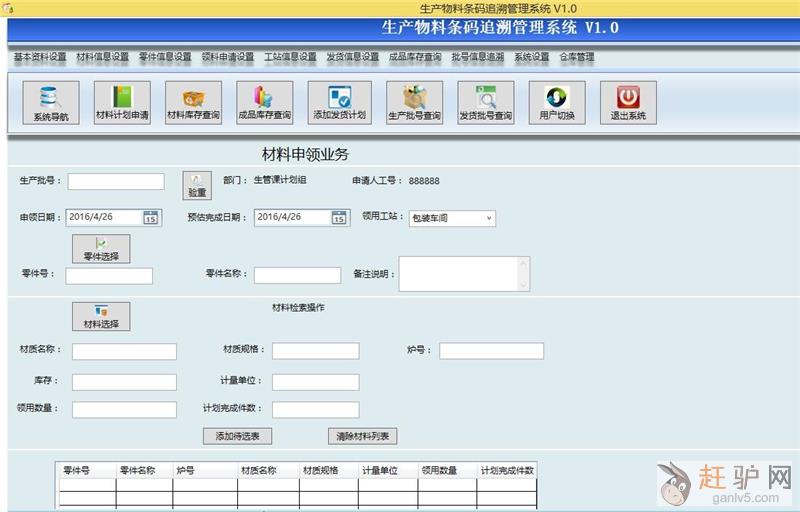The height and width of the screenshot is (512, 800).
Task: Launch 添加发货计划 from the toolbar
Action: click(339, 103)
